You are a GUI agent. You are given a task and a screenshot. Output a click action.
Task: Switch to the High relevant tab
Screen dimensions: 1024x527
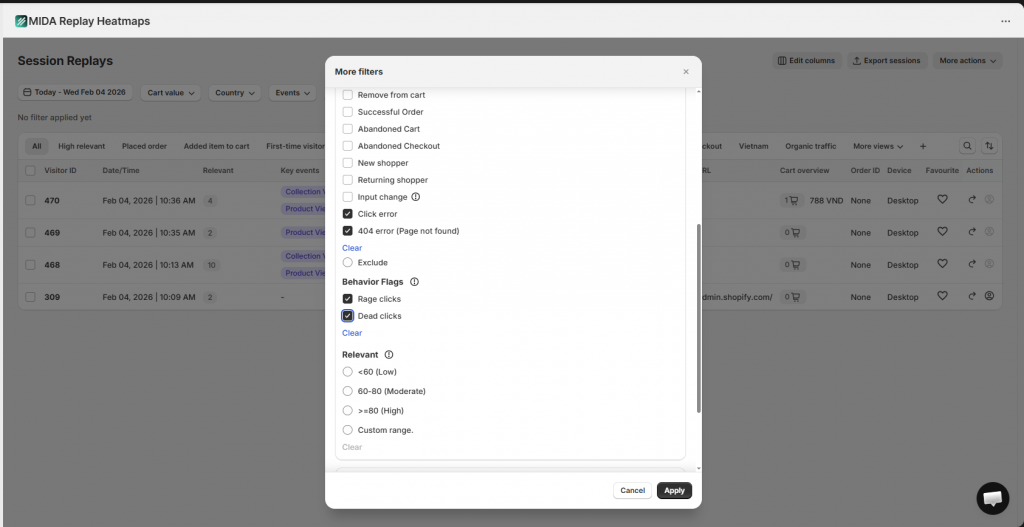[81, 146]
